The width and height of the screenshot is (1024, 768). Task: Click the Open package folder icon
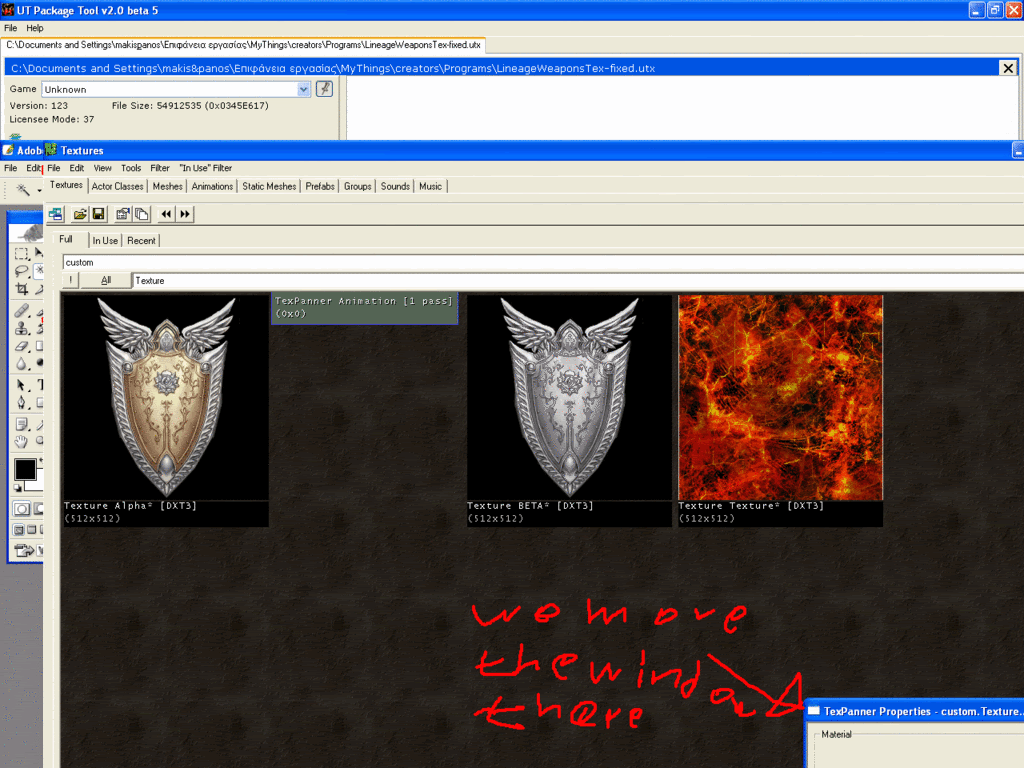coord(79,214)
